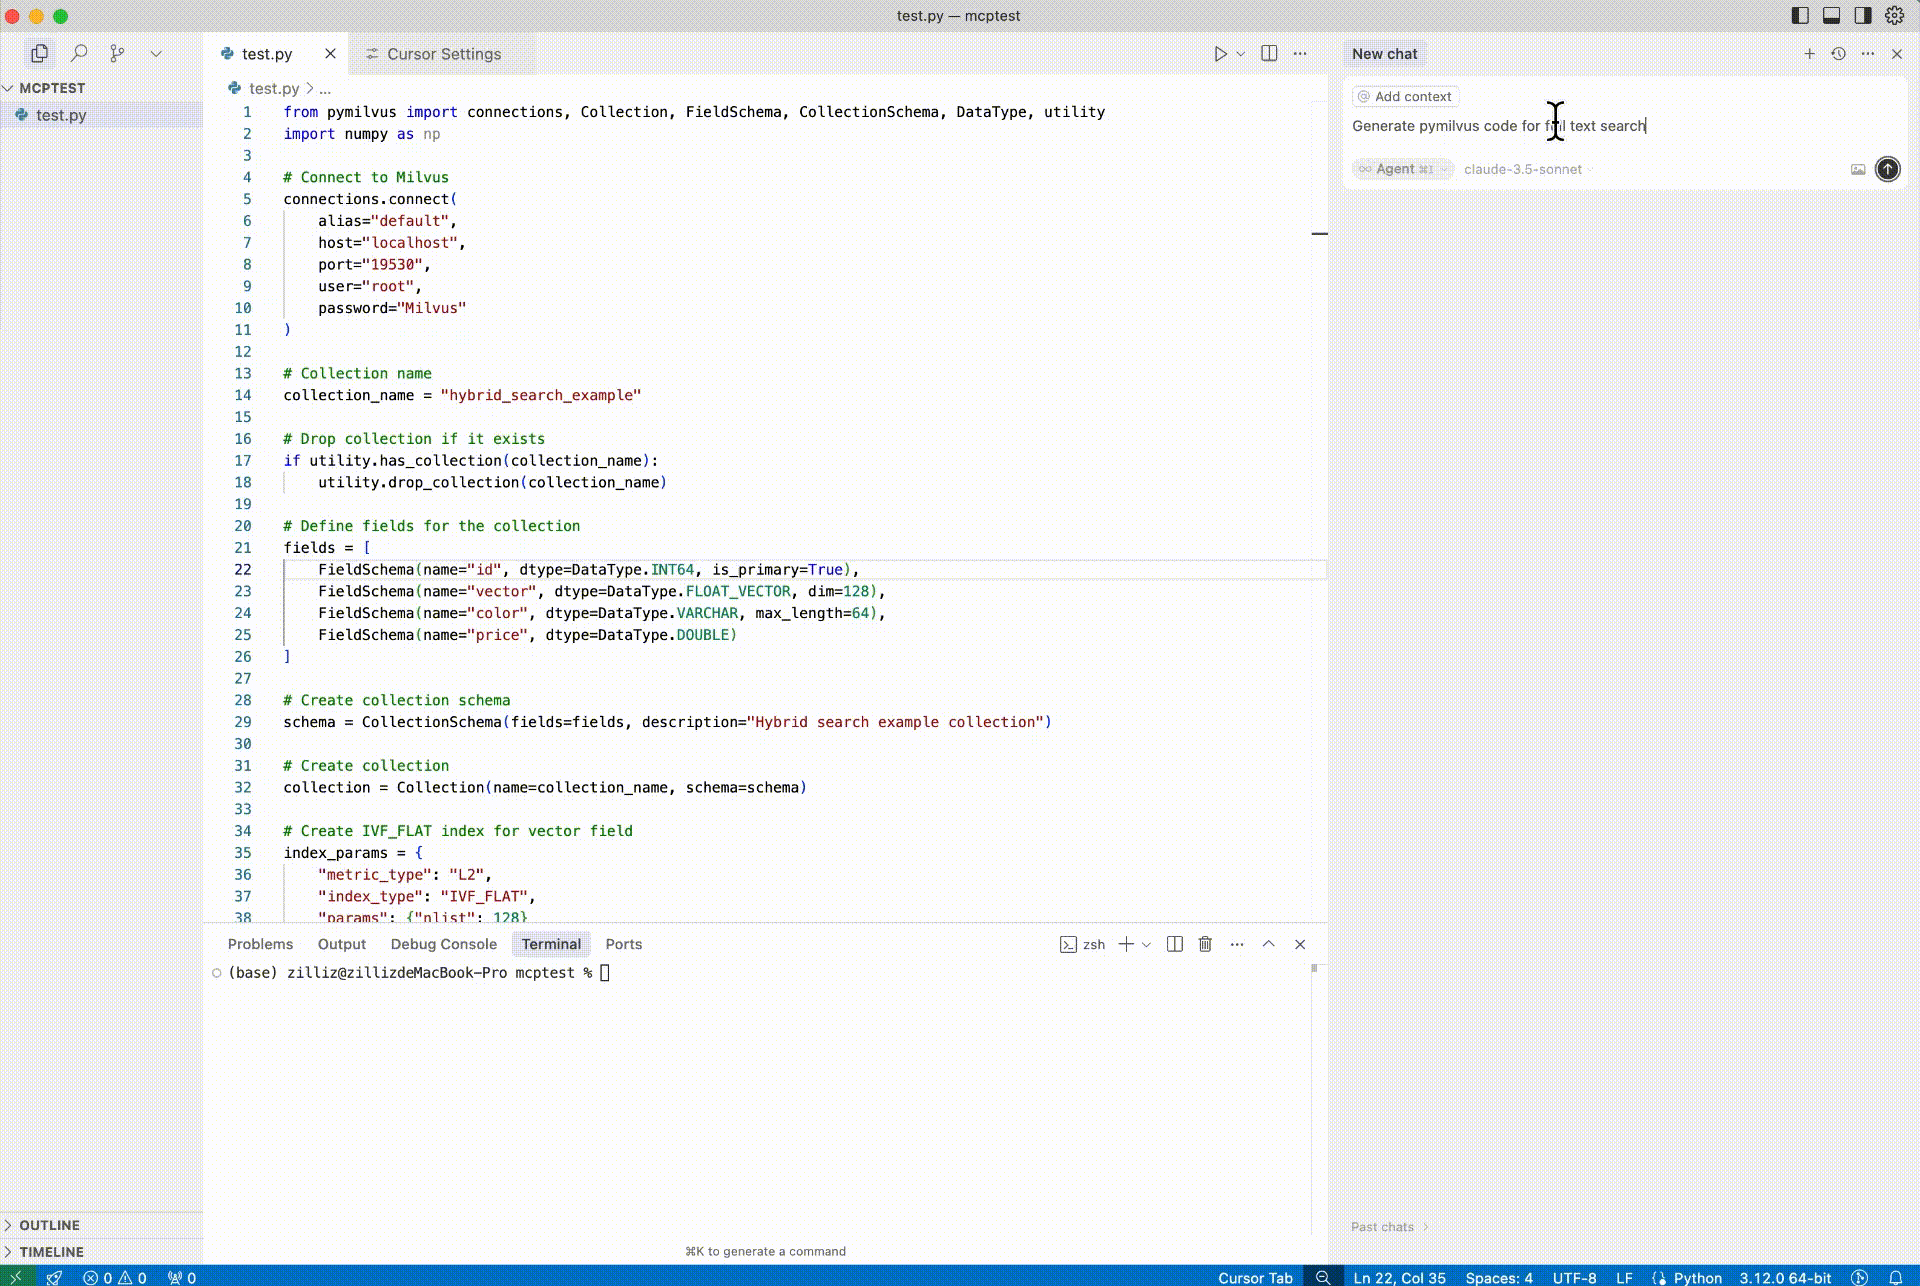Click the Run Python File play icon
1920x1286 pixels.
point(1220,54)
